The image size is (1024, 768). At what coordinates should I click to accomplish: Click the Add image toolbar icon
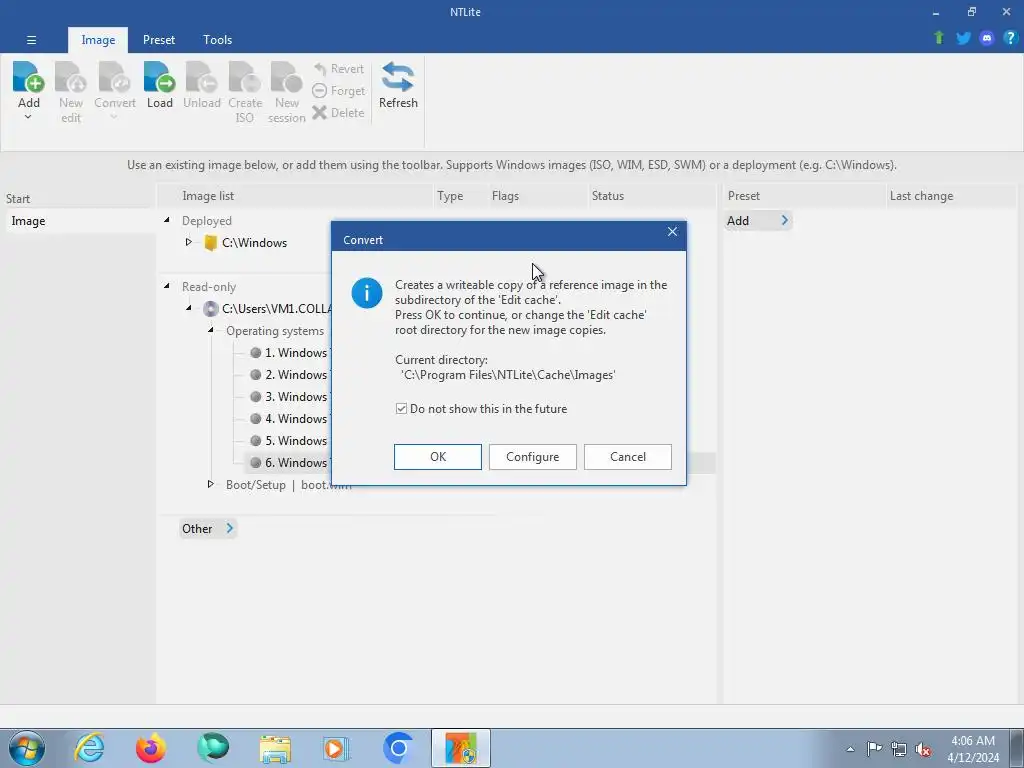[29, 77]
